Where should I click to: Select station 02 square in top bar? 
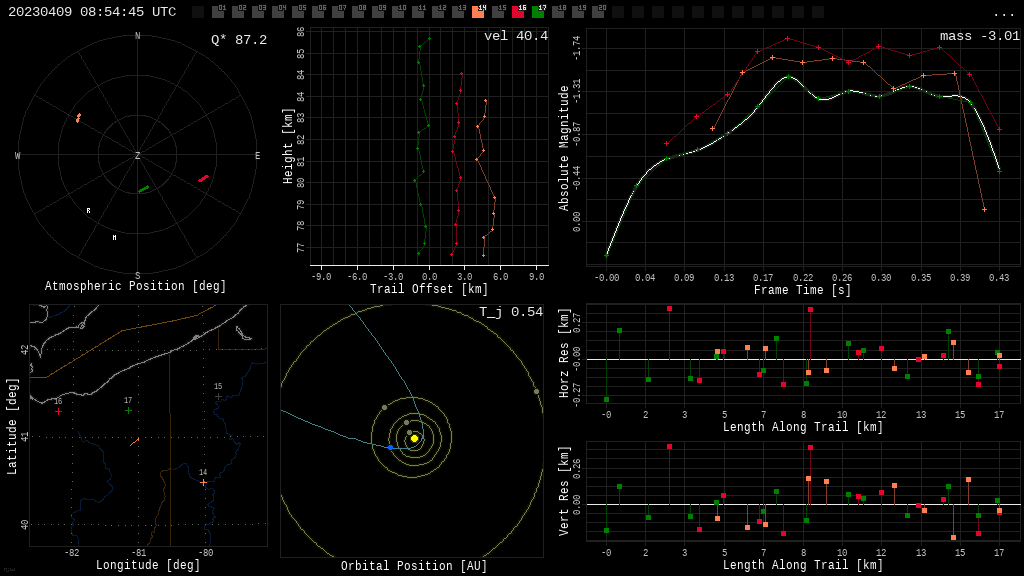pyautogui.click(x=238, y=12)
